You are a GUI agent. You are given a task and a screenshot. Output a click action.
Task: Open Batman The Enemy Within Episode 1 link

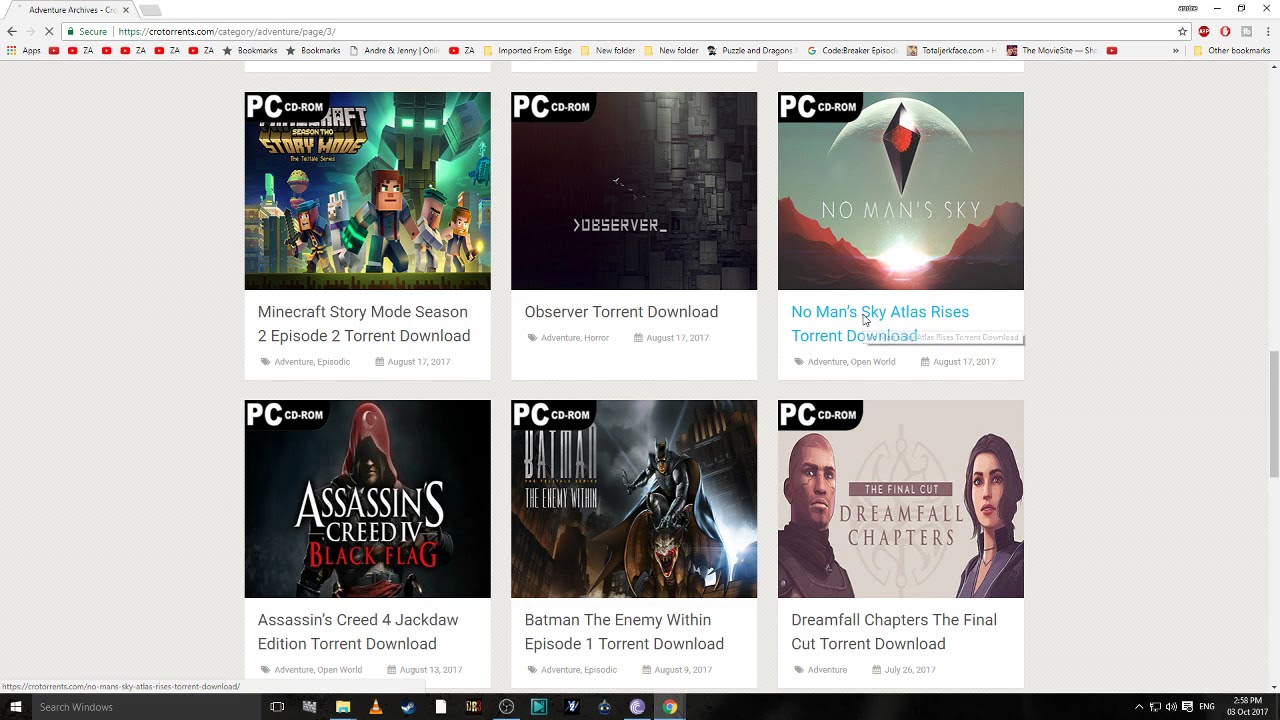(624, 632)
